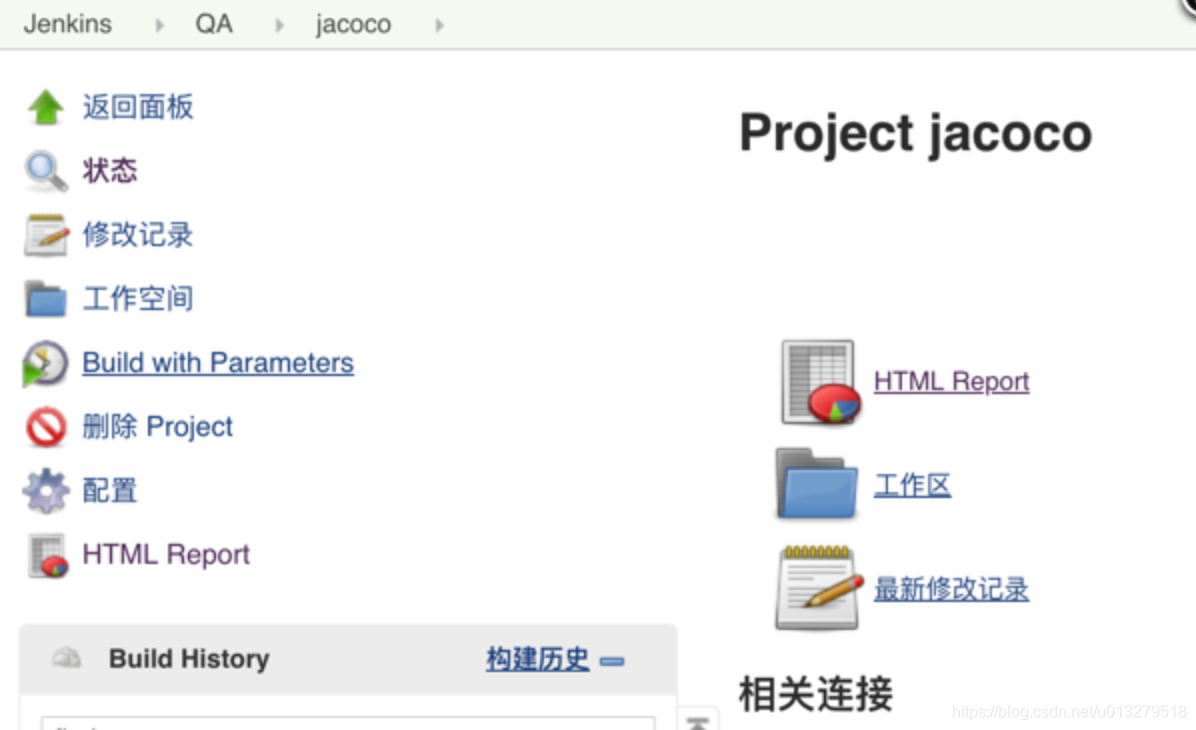The image size is (1196, 730).
Task: Open the magnifier status icon
Action: point(46,171)
